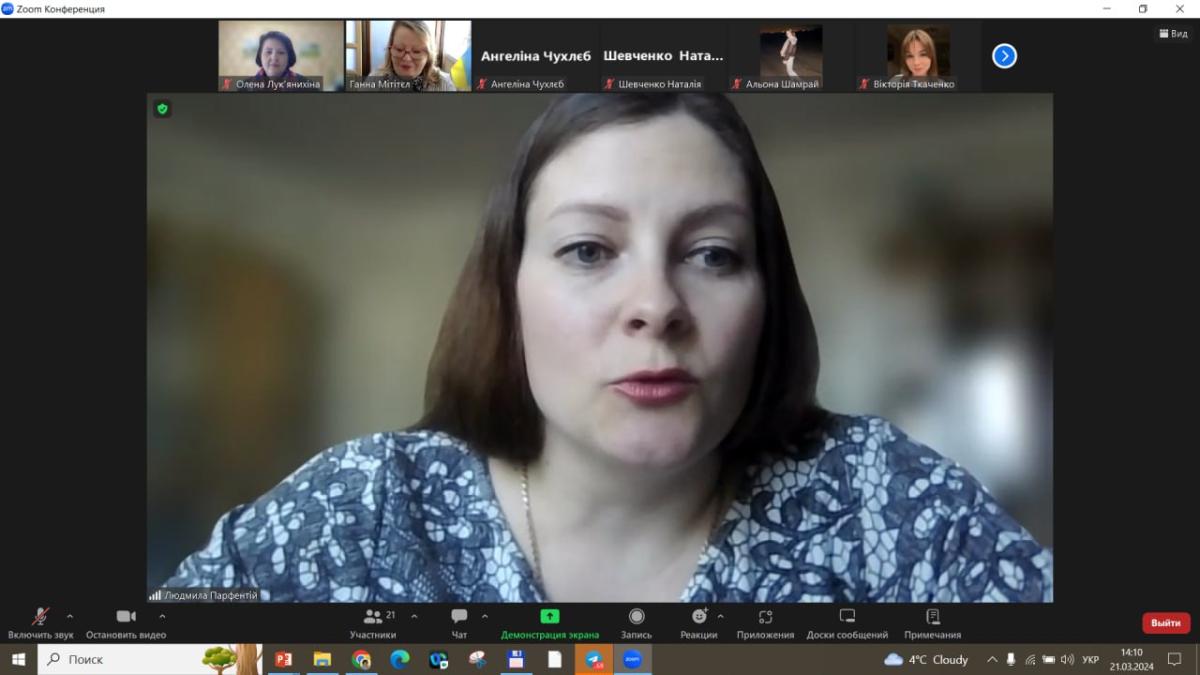
Task: Start recording with Запись button
Action: point(636,623)
